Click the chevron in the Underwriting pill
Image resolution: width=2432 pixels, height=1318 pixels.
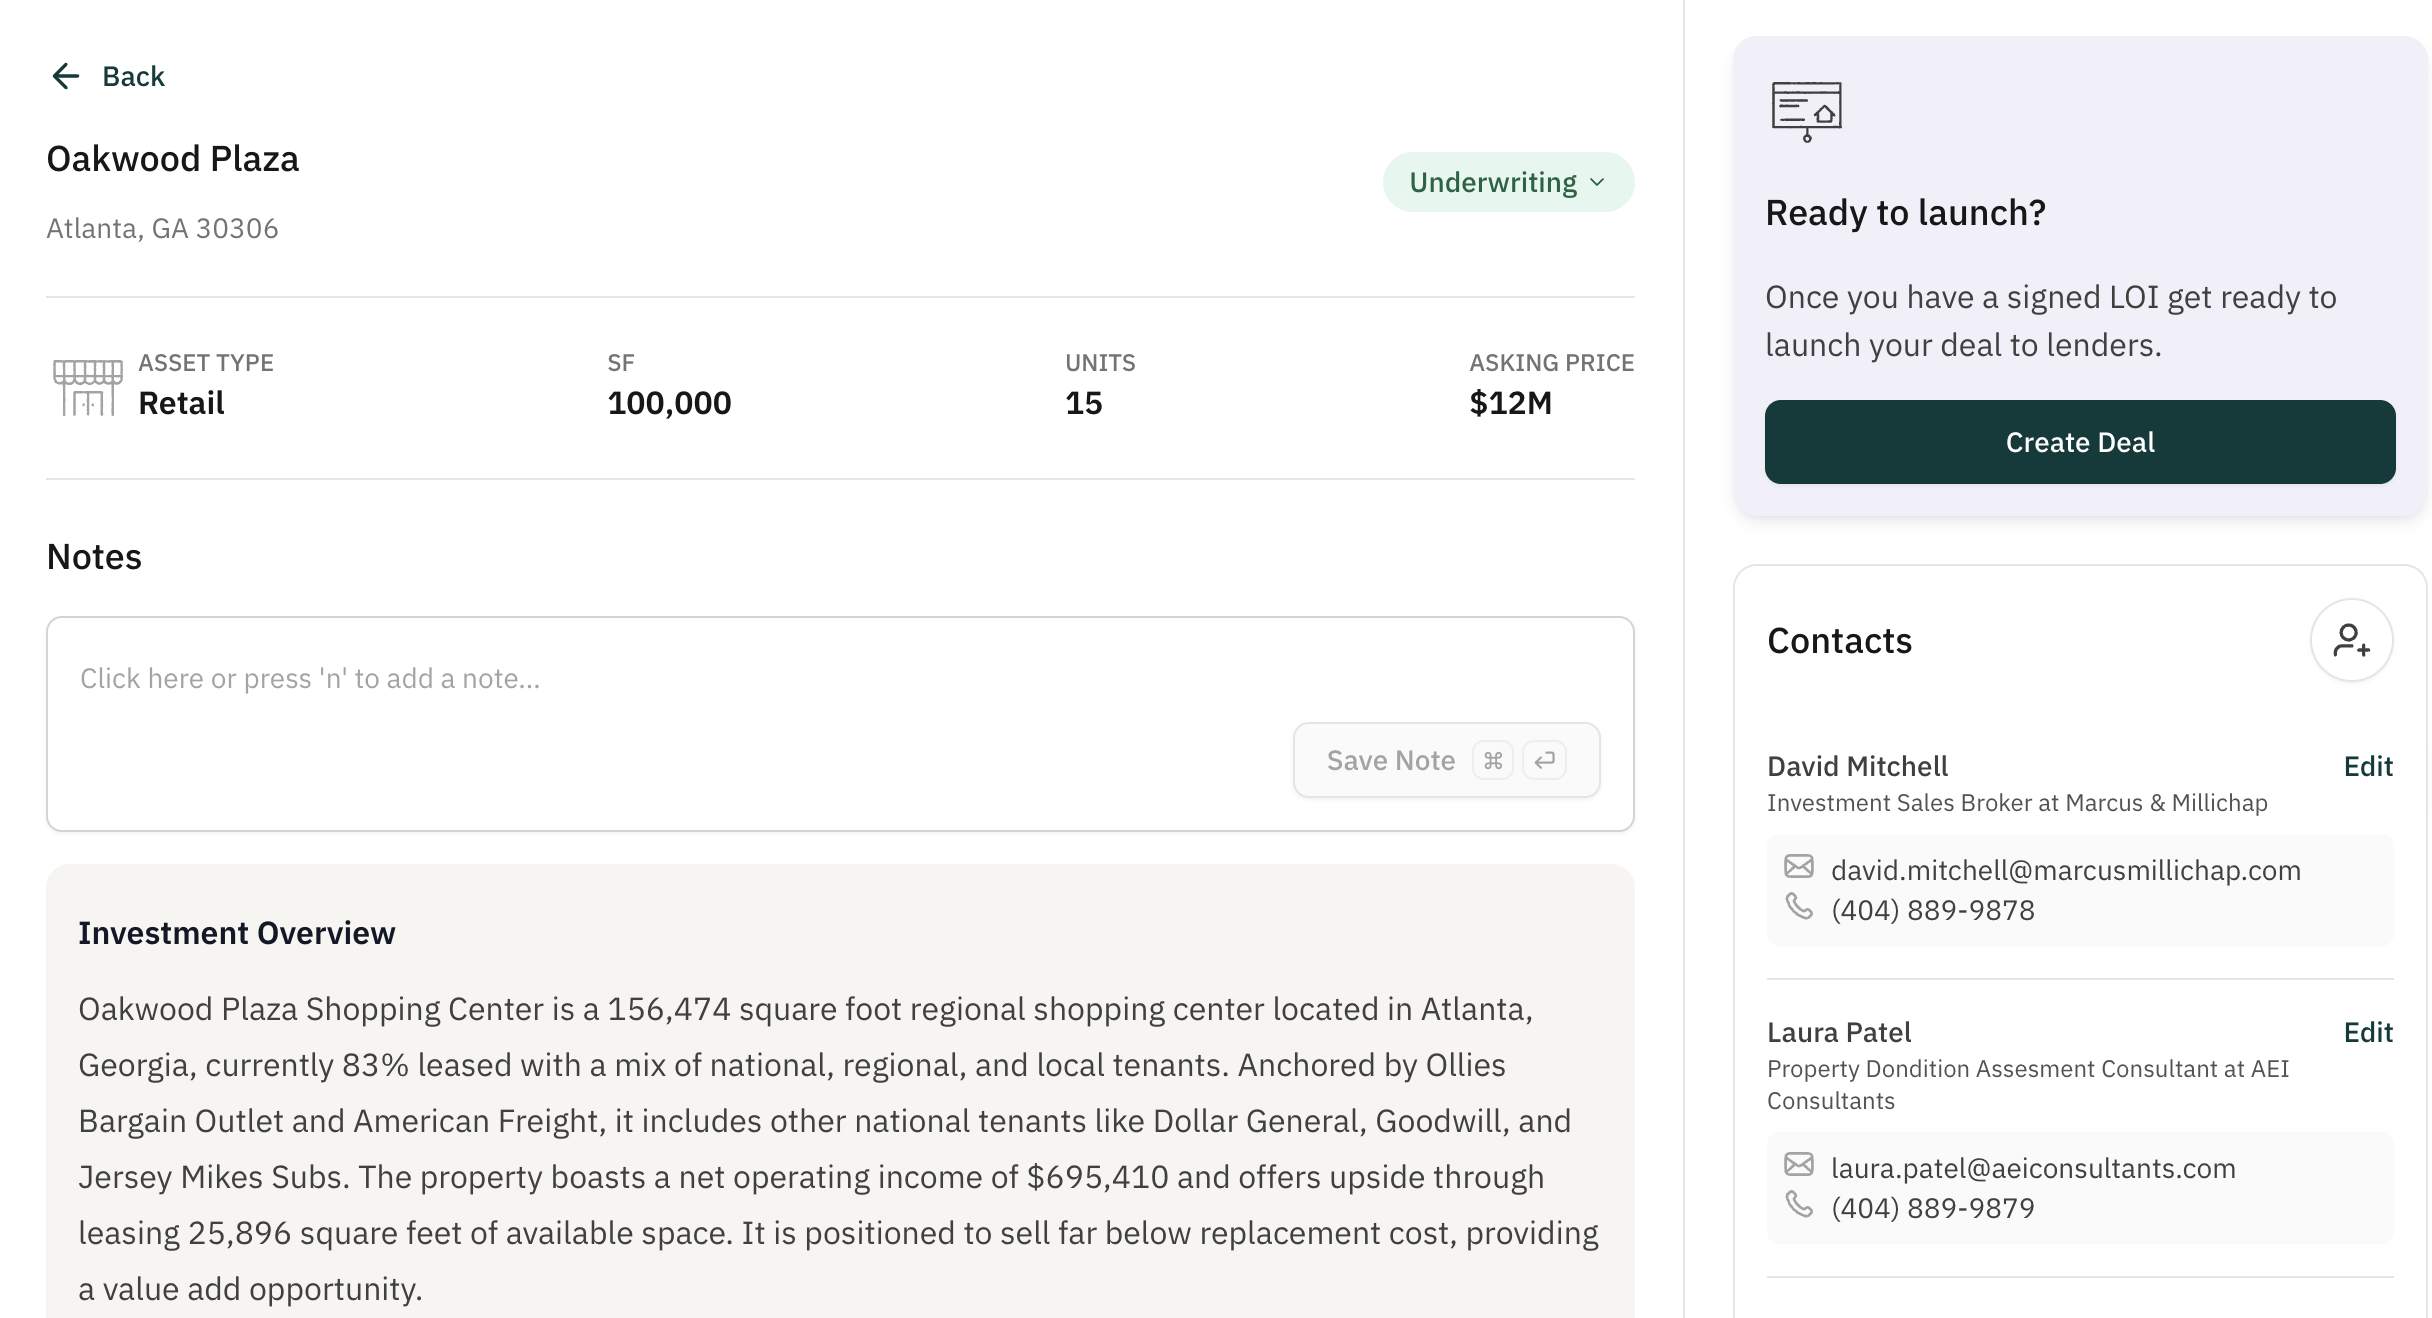point(1597,182)
